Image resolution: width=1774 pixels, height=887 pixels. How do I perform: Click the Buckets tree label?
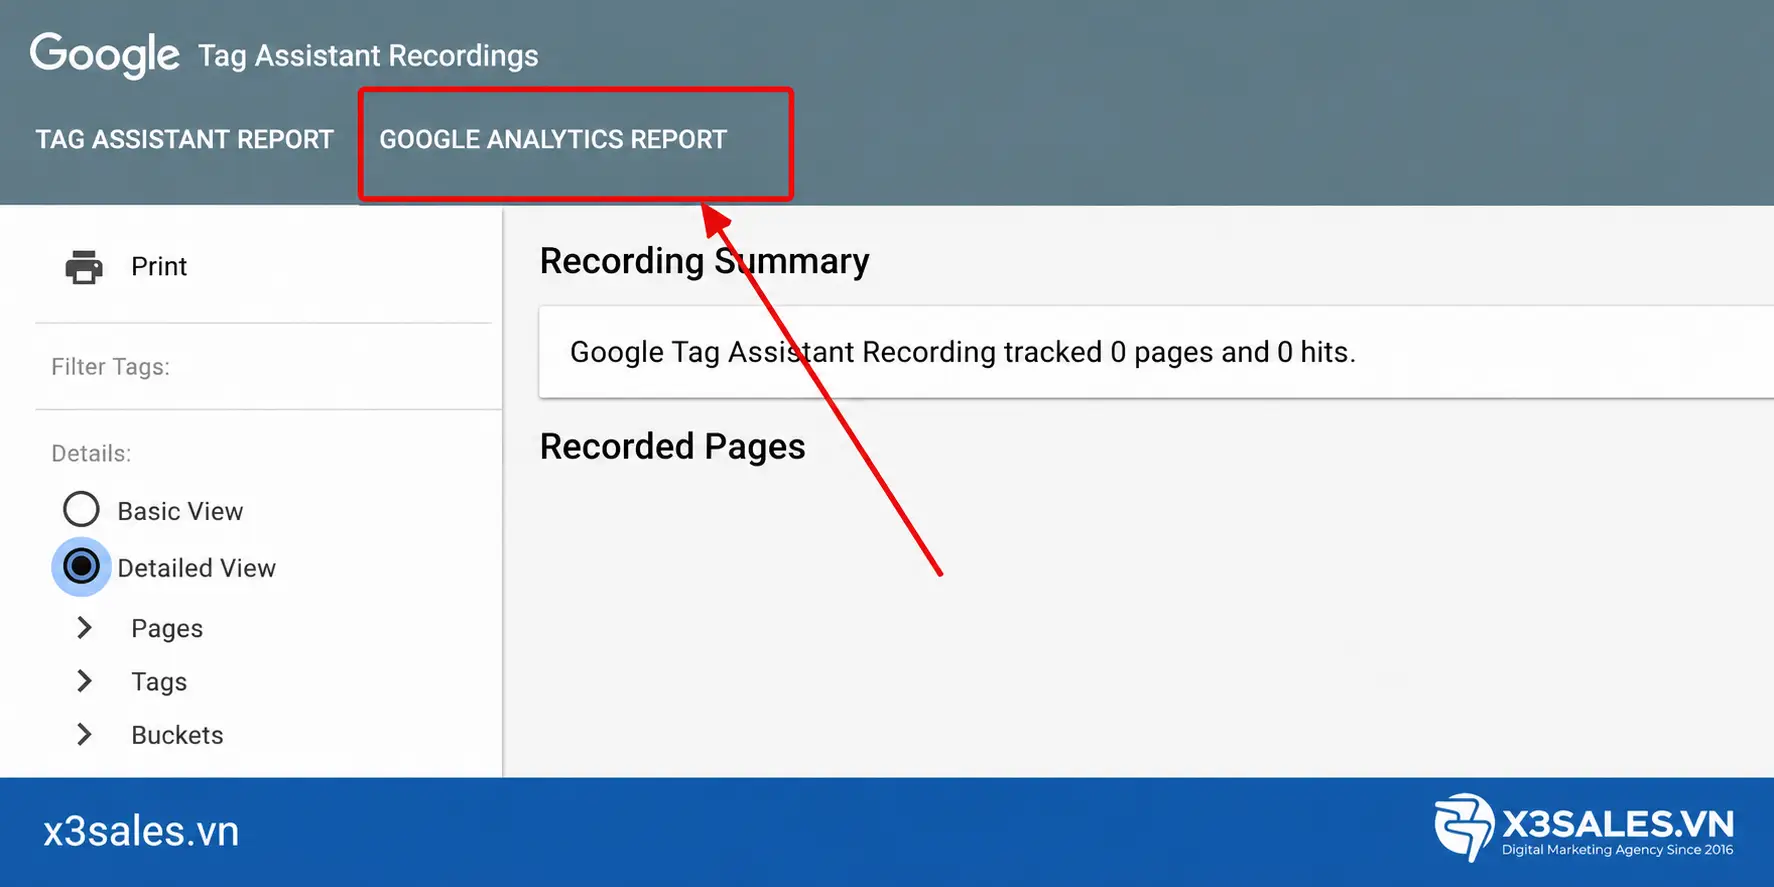tap(177, 735)
